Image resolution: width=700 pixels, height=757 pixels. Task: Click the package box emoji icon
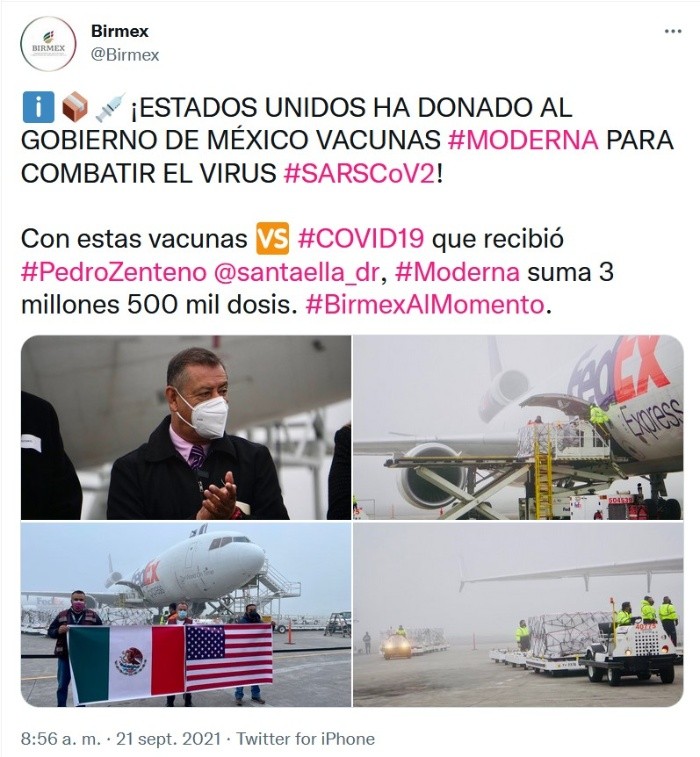point(75,107)
